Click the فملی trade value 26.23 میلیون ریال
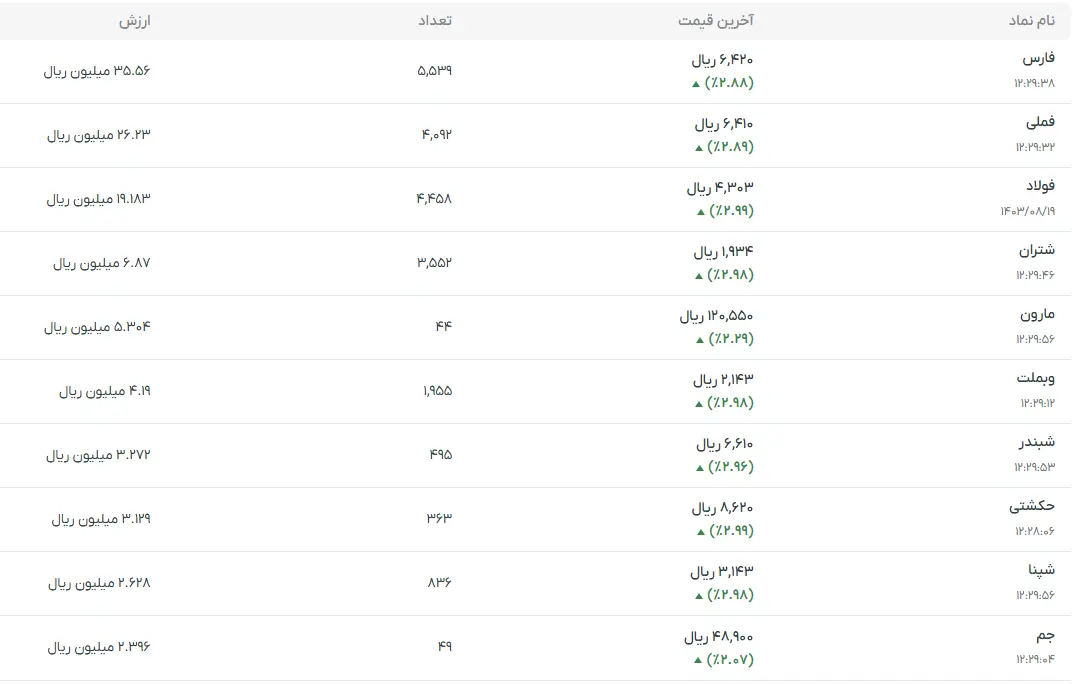Viewport: 1073px width, 684px height. 98,135
